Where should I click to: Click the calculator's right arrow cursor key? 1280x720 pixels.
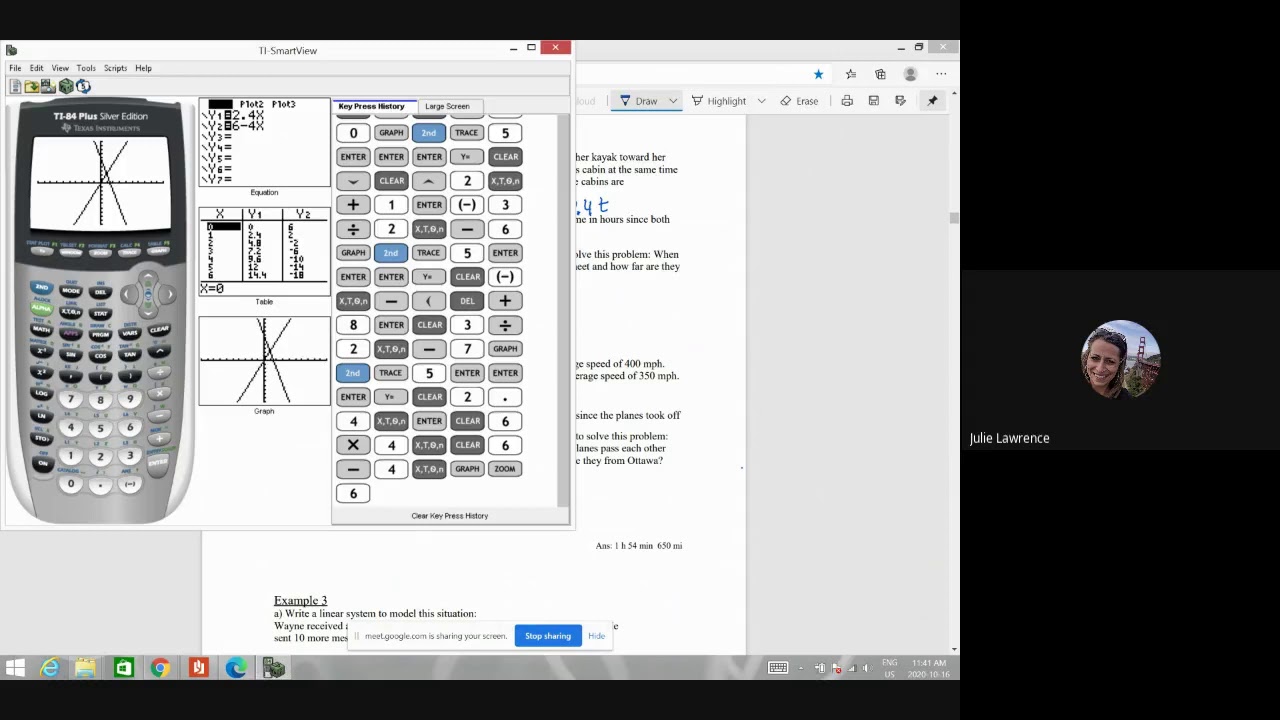[170, 294]
